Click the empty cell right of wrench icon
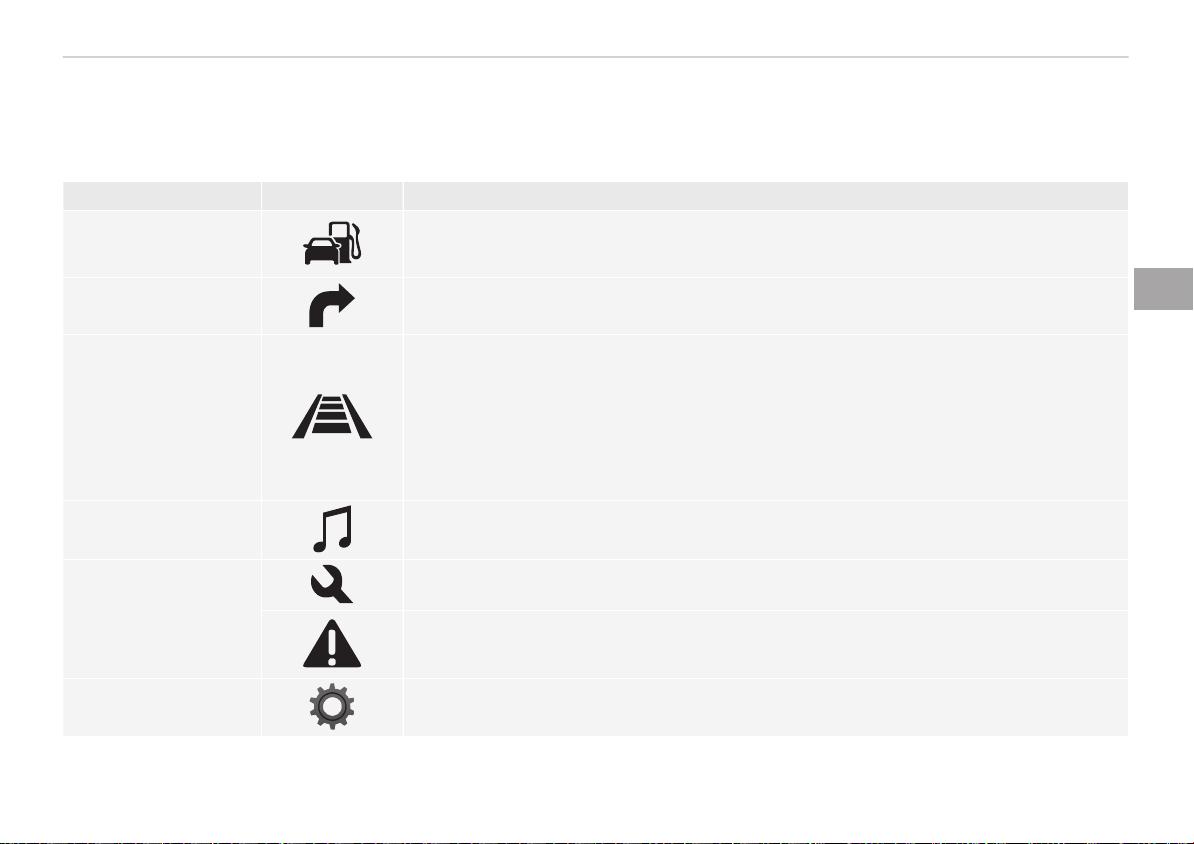The height and width of the screenshot is (844, 1194). click(765, 585)
